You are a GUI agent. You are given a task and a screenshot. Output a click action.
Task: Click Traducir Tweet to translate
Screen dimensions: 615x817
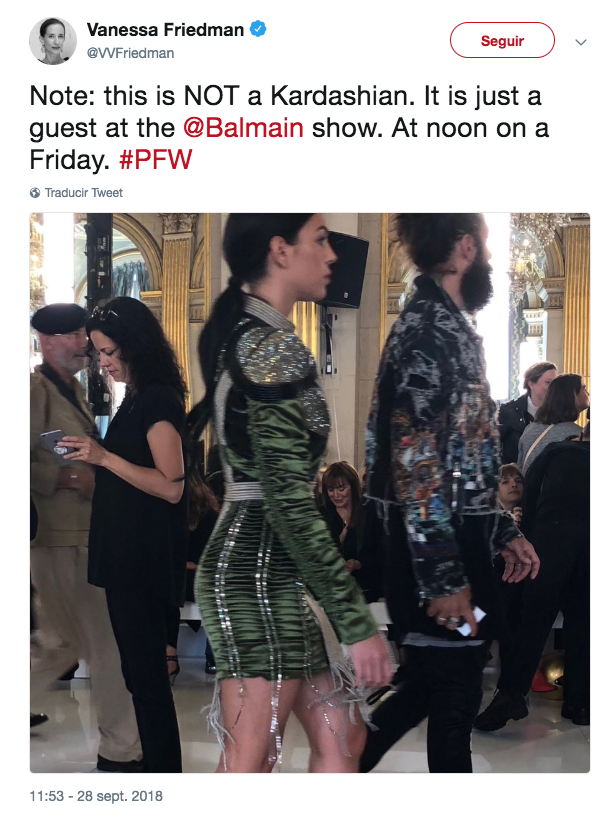coord(83,193)
